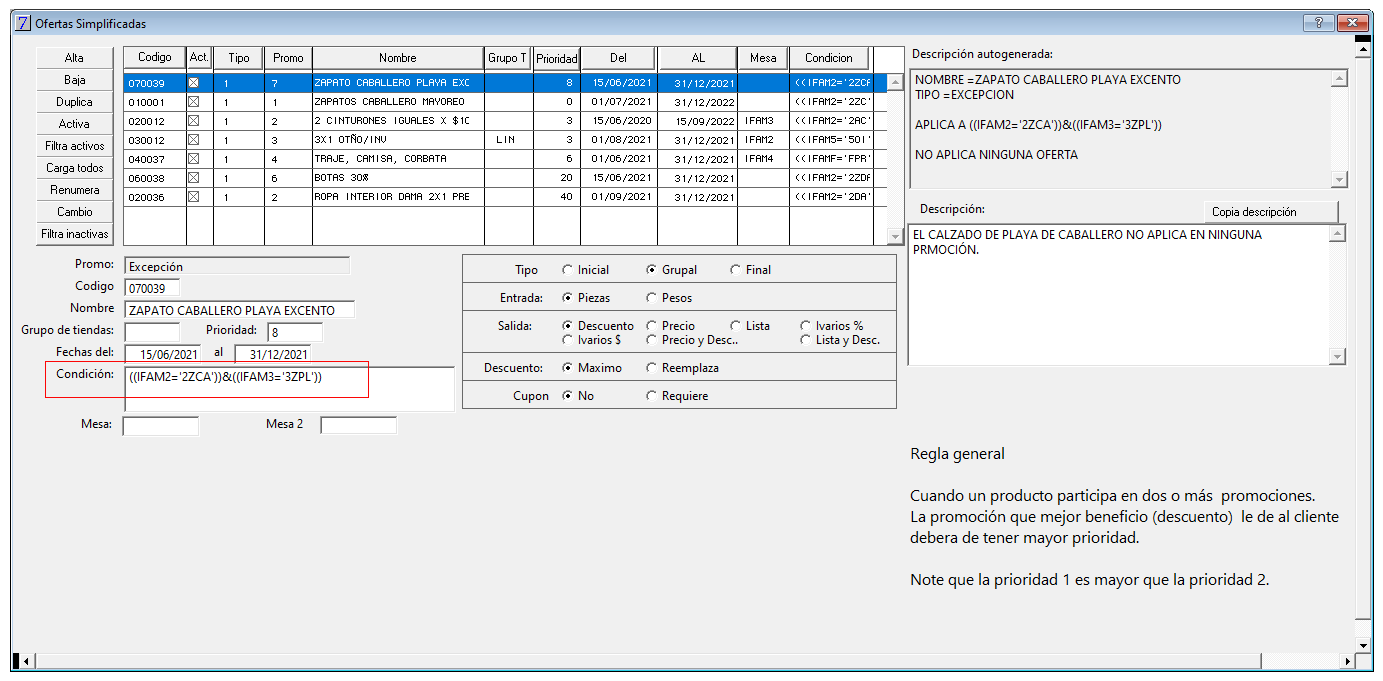Select Salida Precio radio option

click(671, 326)
